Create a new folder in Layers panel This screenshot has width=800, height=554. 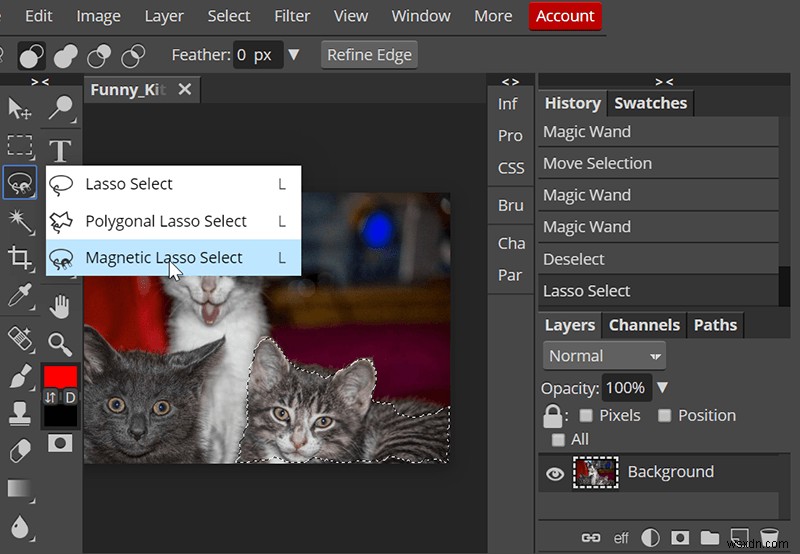[x=710, y=538]
